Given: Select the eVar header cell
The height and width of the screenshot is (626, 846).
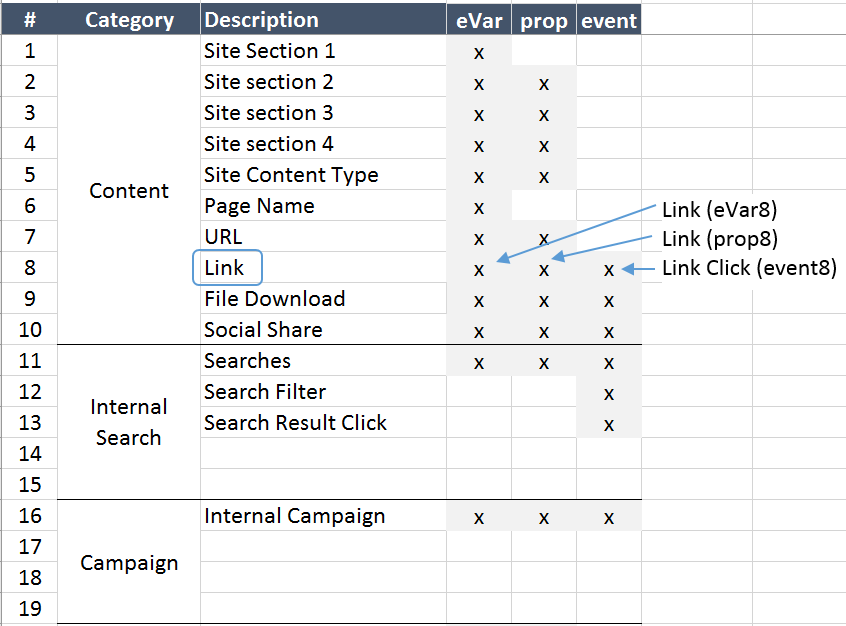Looking at the screenshot, I should pyautogui.click(x=479, y=19).
